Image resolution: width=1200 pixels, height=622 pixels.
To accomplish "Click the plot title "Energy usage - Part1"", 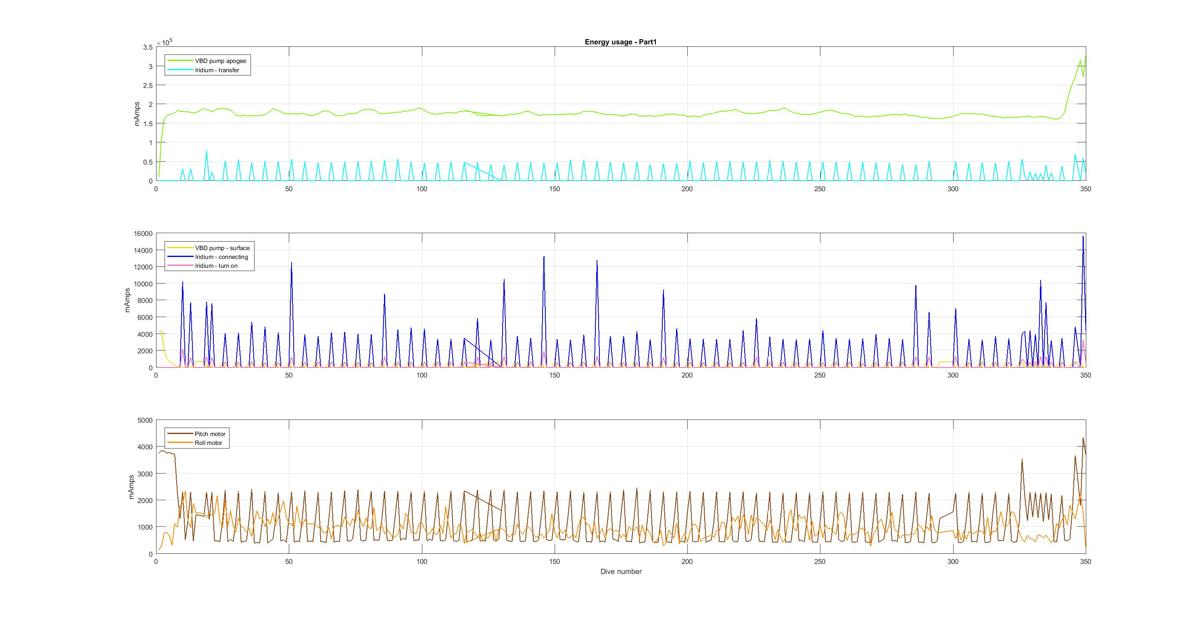I will (x=620, y=42).
